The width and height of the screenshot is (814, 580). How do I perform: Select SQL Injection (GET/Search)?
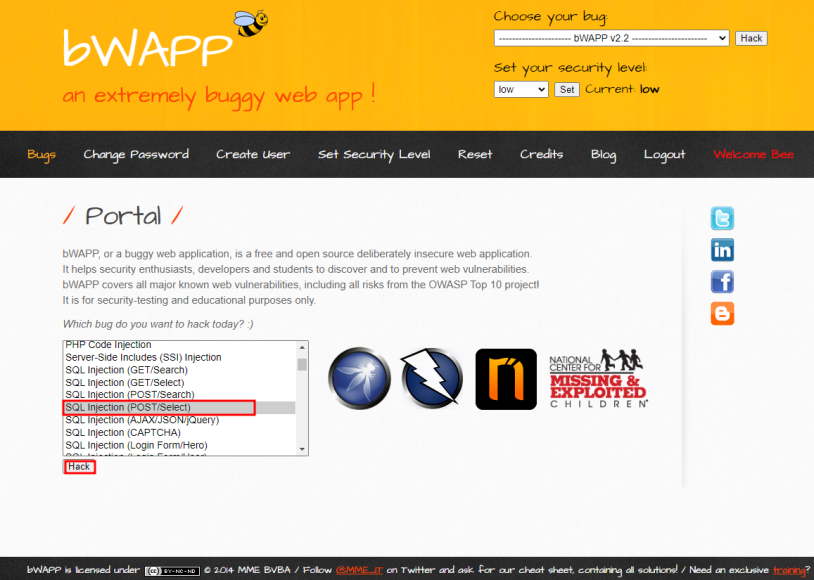pos(179,370)
